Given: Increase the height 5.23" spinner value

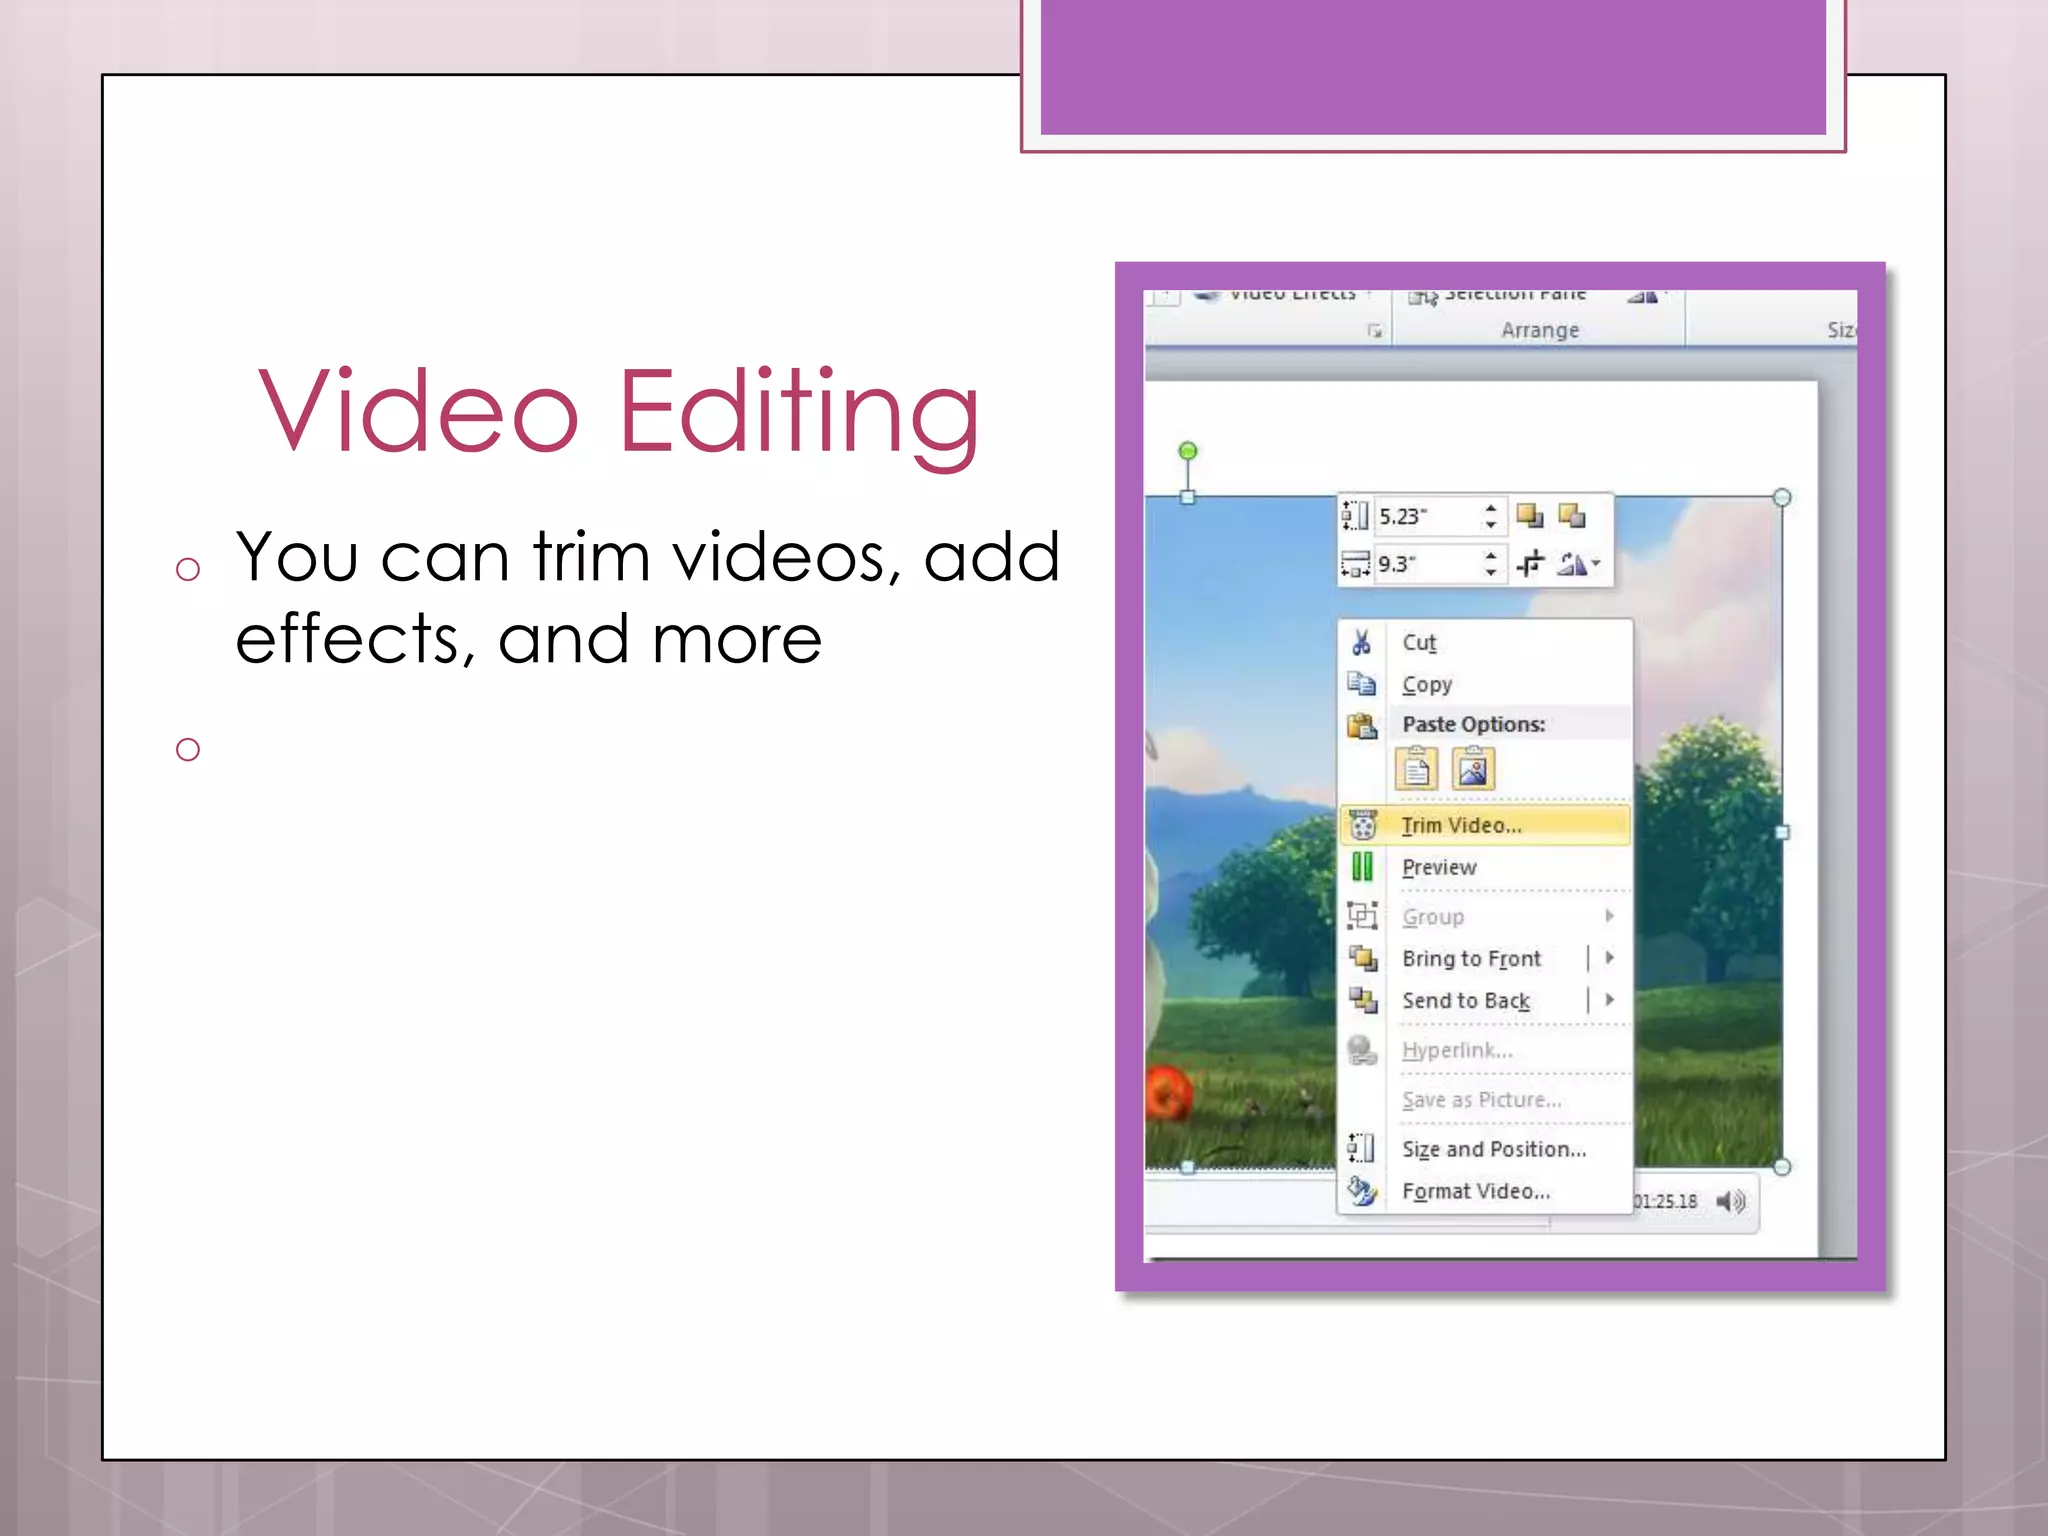Looking at the screenshot, I should [x=1491, y=508].
